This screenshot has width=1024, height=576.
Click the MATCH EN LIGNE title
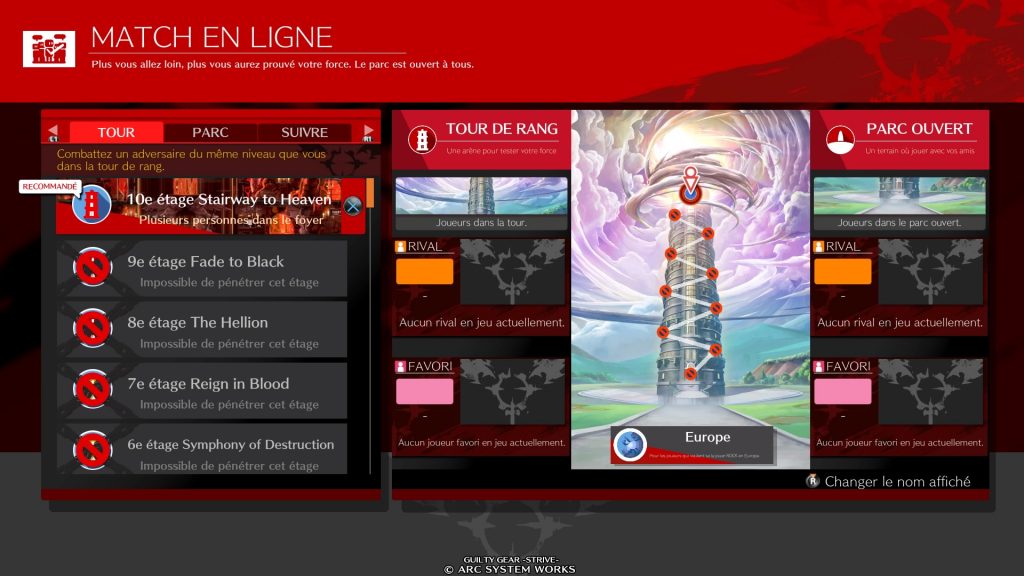pyautogui.click(x=212, y=38)
